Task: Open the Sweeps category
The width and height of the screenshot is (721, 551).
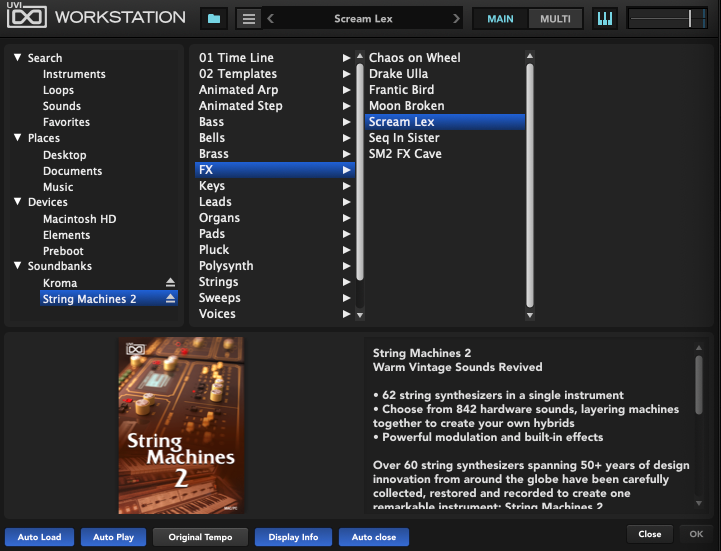Action: click(x=275, y=298)
